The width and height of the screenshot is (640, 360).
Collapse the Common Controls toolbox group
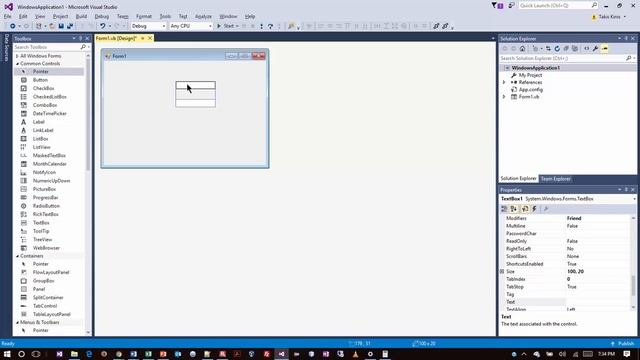coord(18,64)
